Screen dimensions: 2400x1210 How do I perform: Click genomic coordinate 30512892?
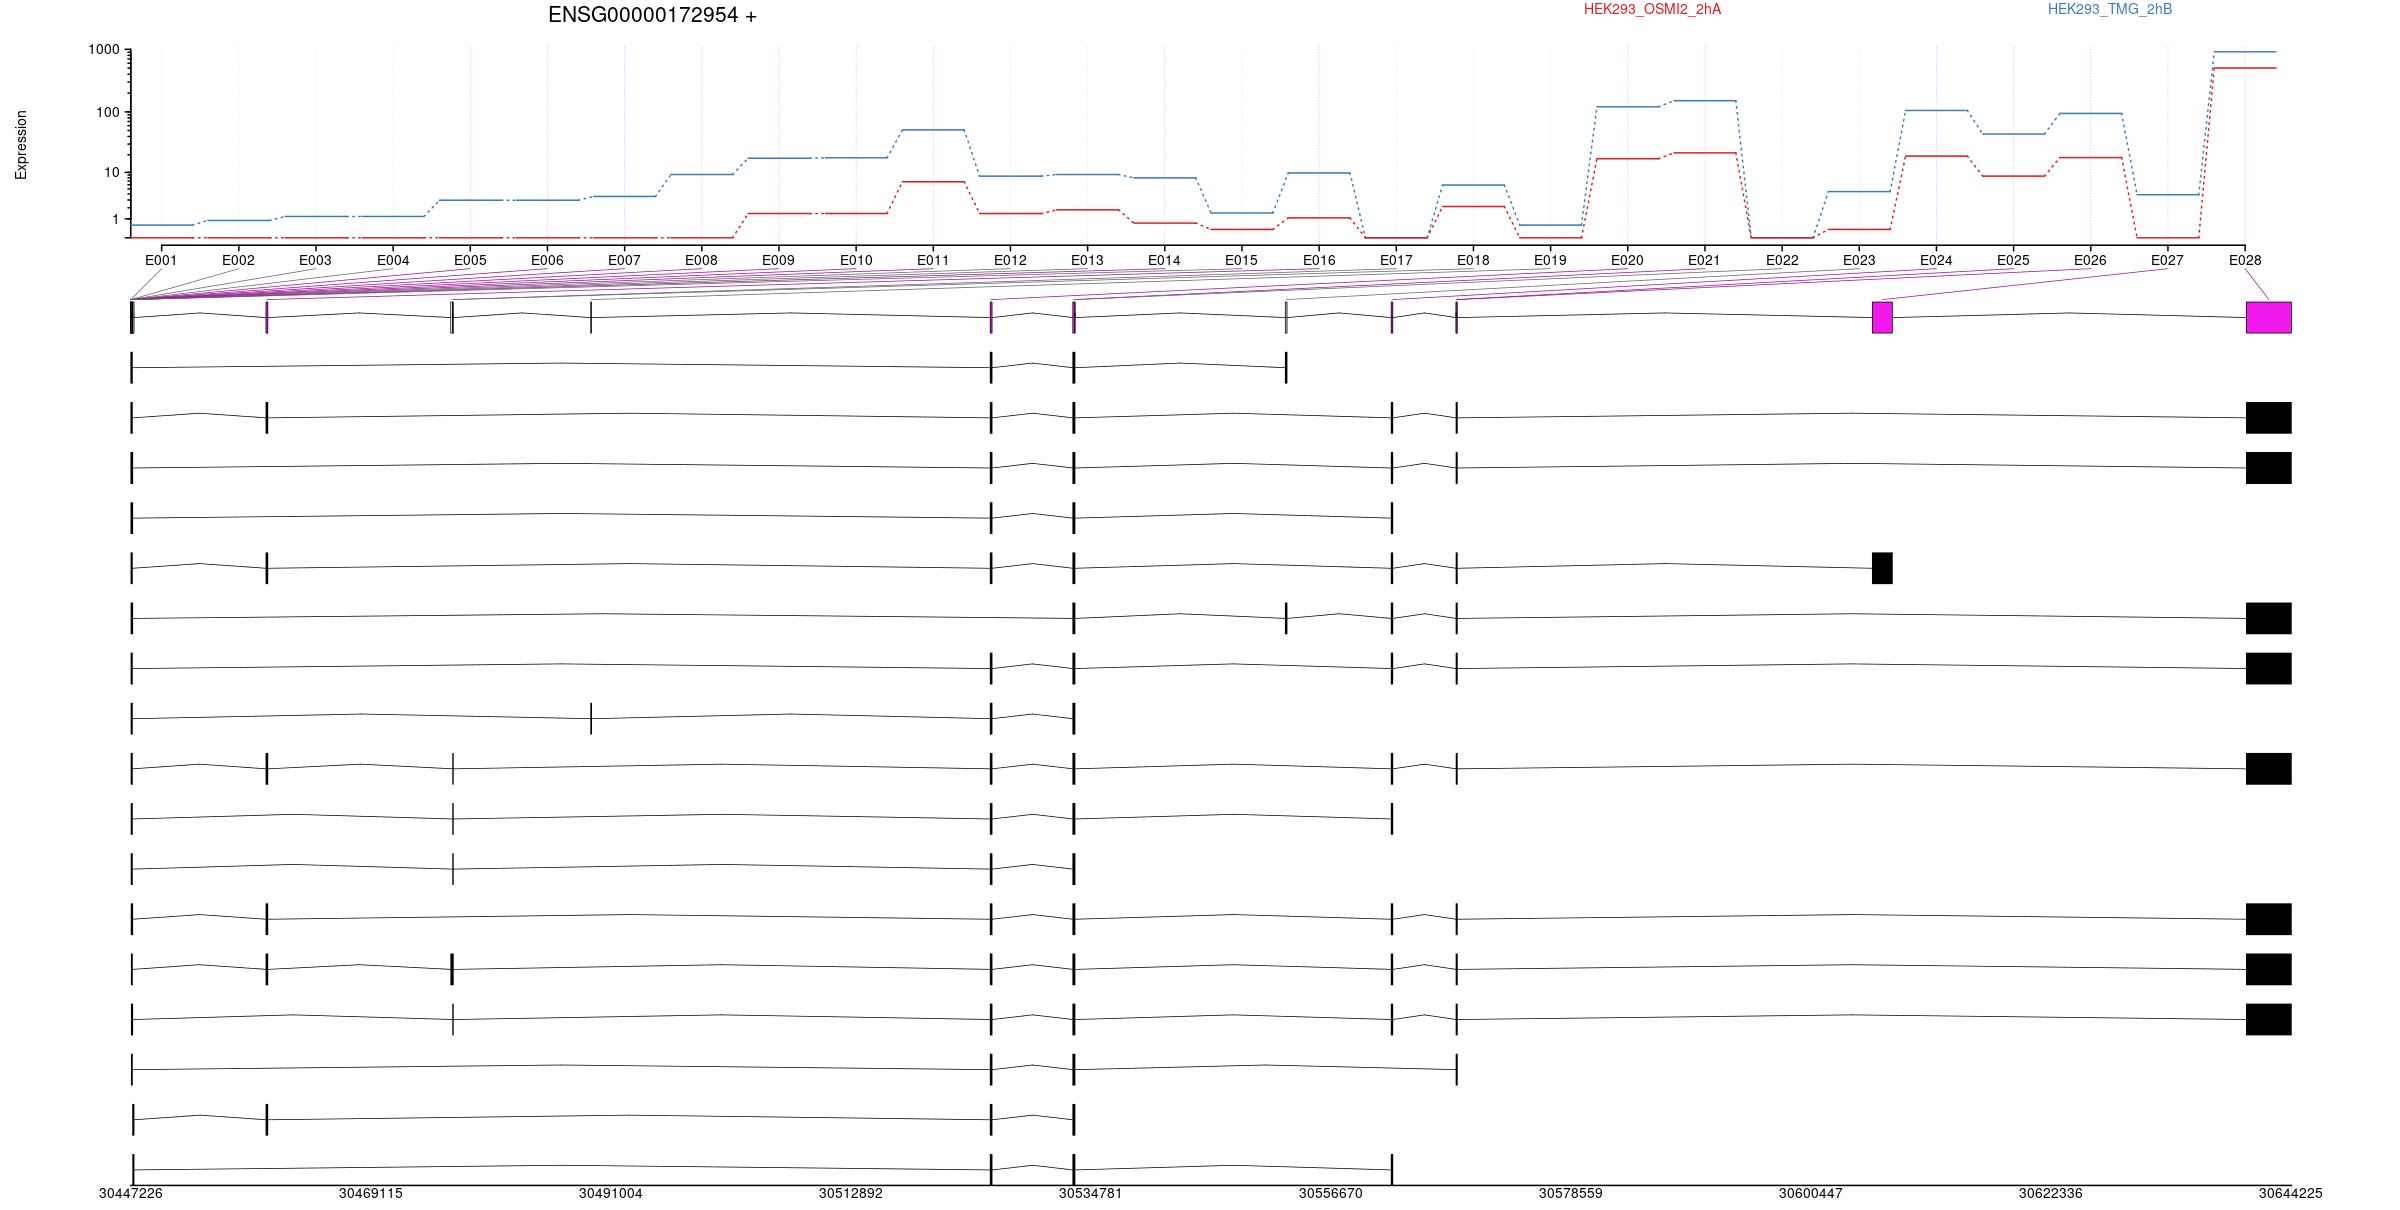click(851, 1193)
